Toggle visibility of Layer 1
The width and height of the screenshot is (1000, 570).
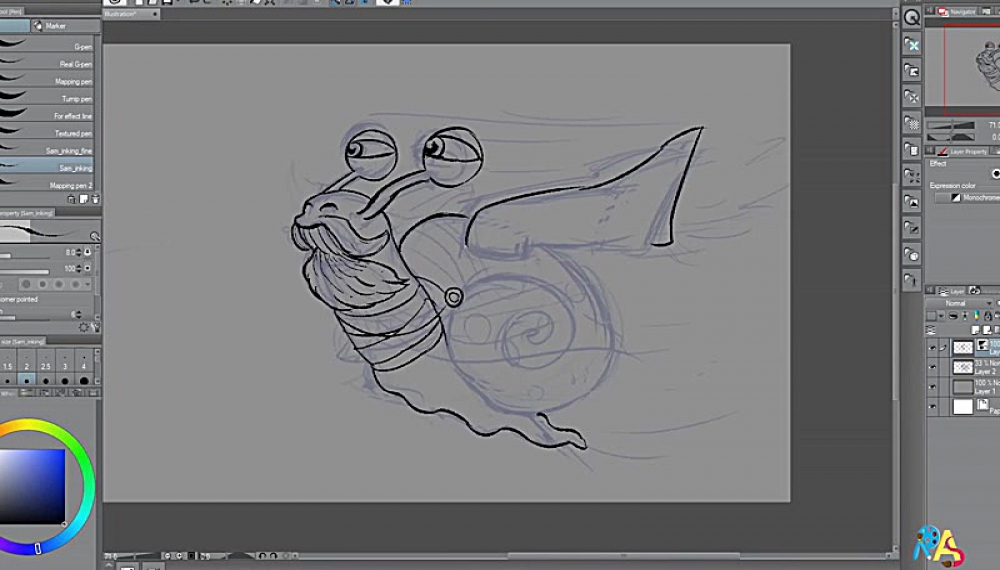pos(933,387)
